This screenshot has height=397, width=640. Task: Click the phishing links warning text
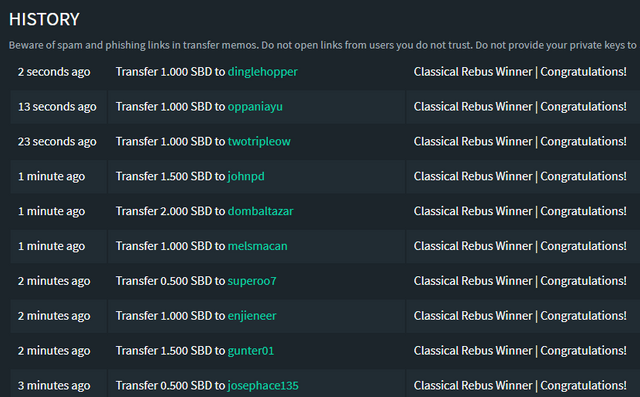322,45
